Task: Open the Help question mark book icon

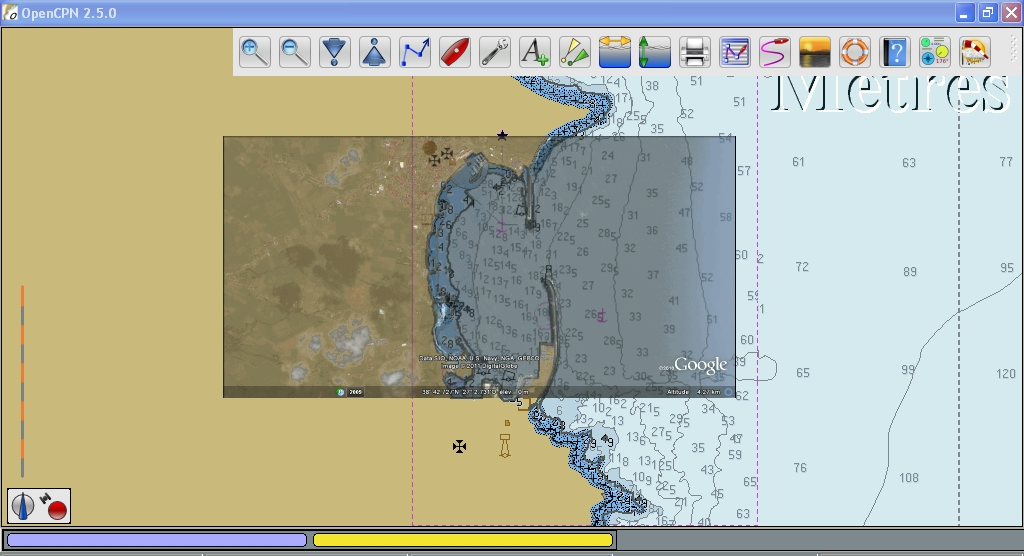Action: [895, 52]
